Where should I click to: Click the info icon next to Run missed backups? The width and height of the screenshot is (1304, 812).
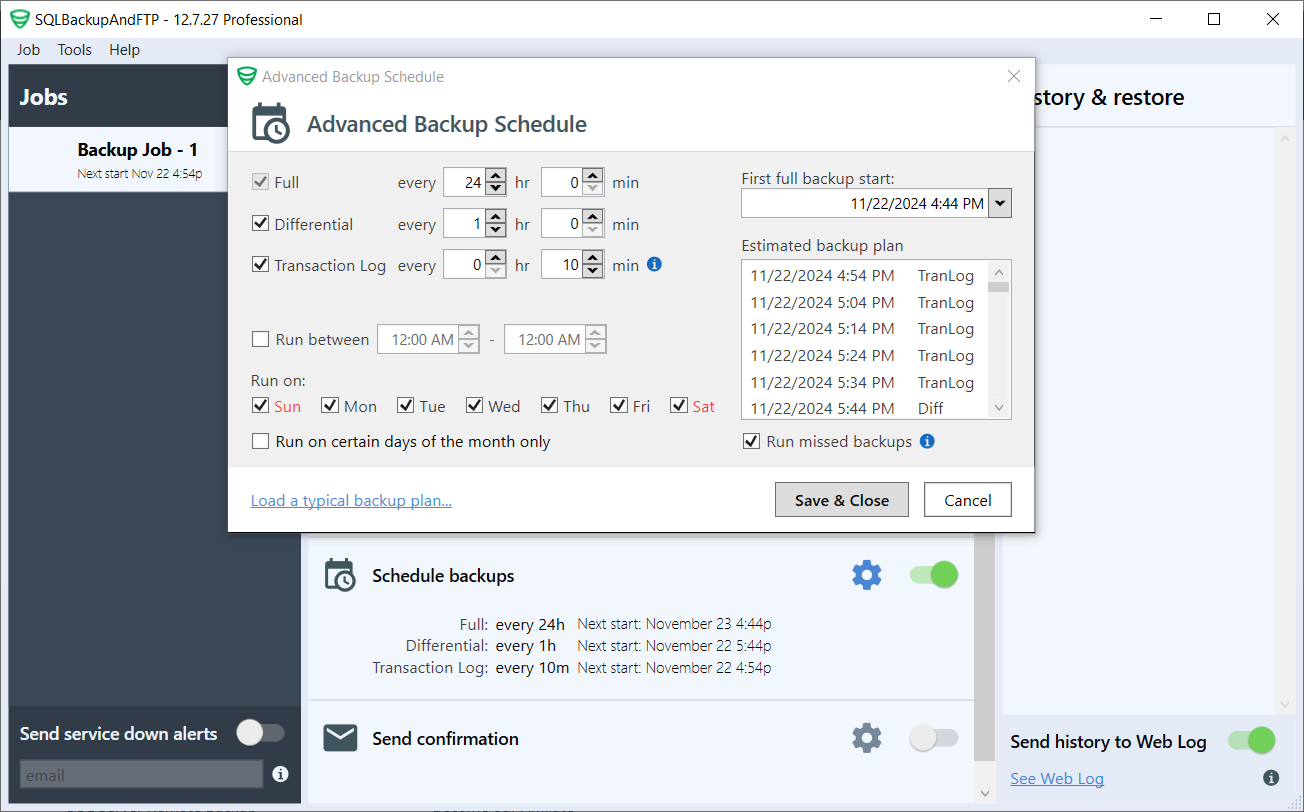[927, 441]
